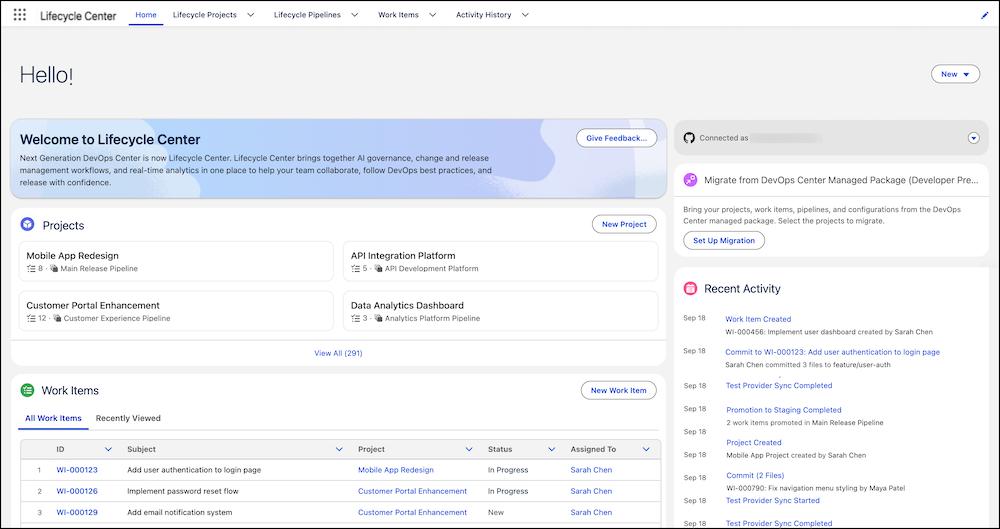Open work item WI-000123 link
Image resolution: width=1000 pixels, height=529 pixels.
(x=77, y=470)
